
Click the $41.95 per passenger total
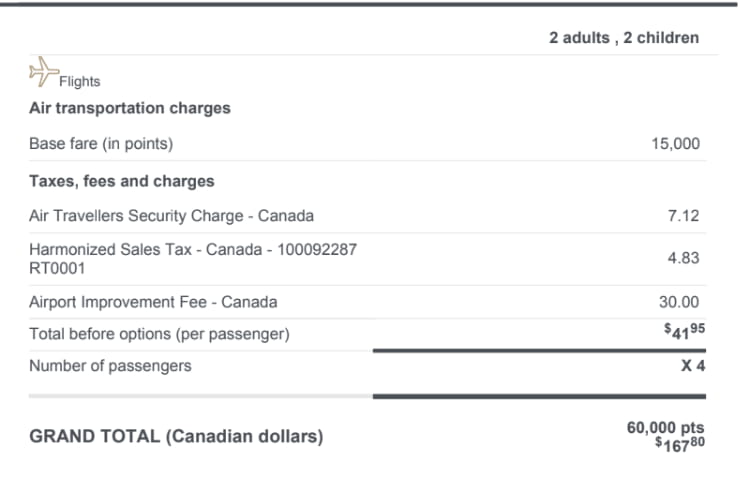(x=683, y=334)
